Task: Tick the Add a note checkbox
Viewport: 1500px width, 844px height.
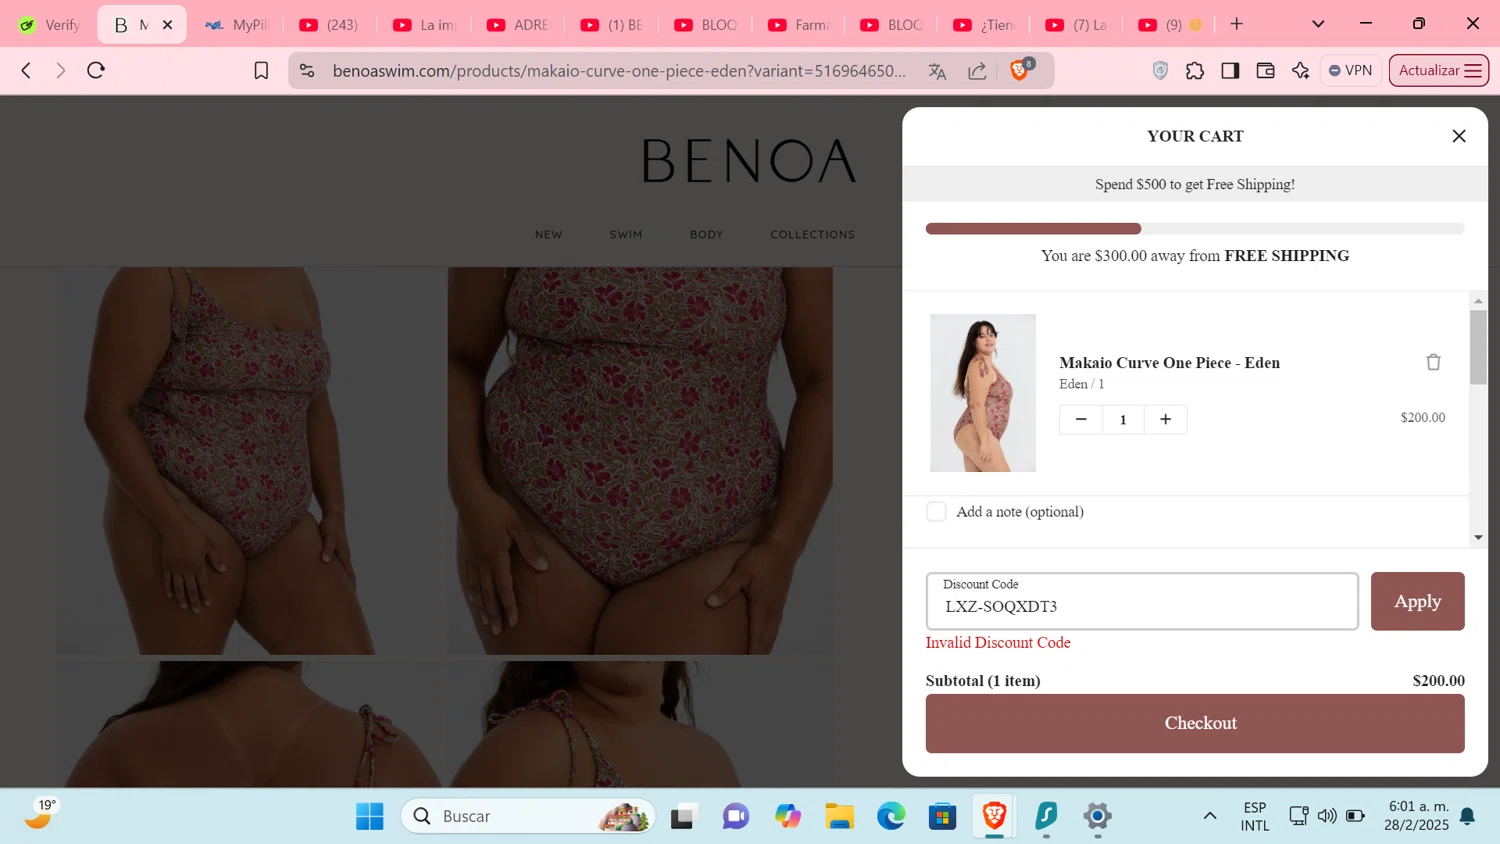Action: click(936, 511)
